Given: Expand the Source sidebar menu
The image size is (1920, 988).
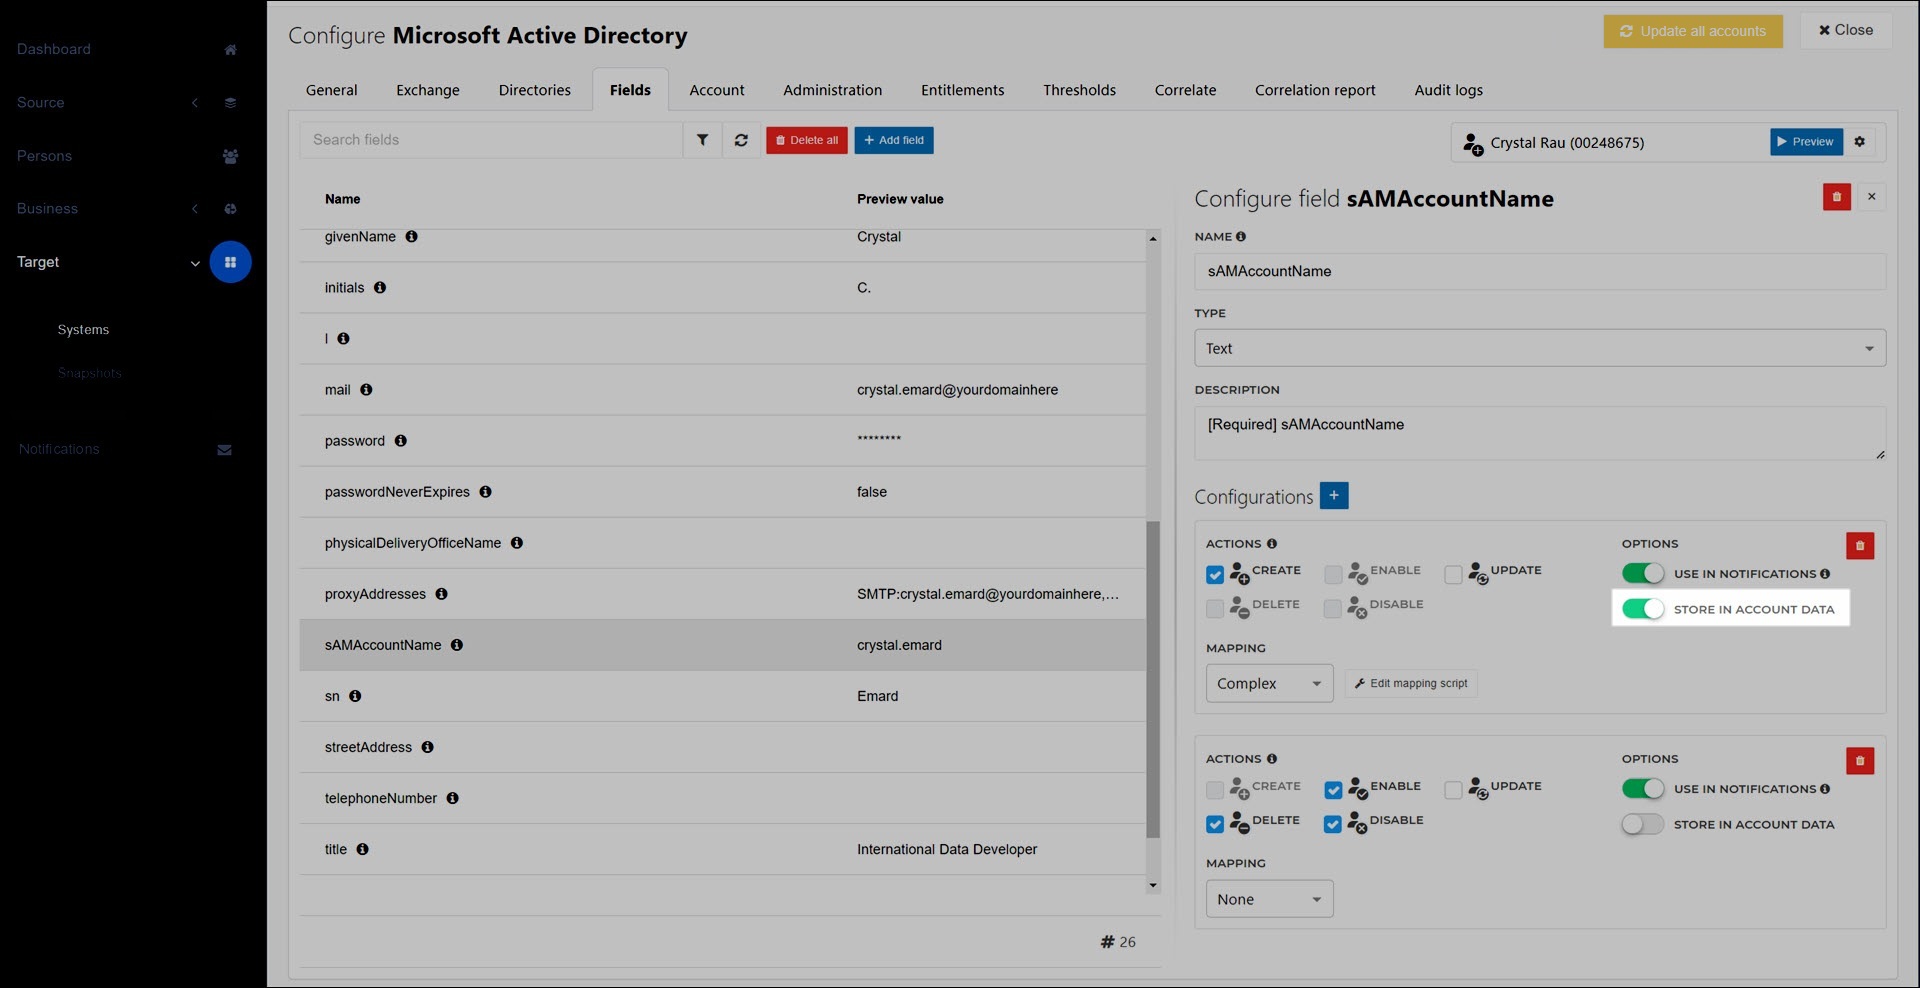Looking at the screenshot, I should (x=195, y=102).
